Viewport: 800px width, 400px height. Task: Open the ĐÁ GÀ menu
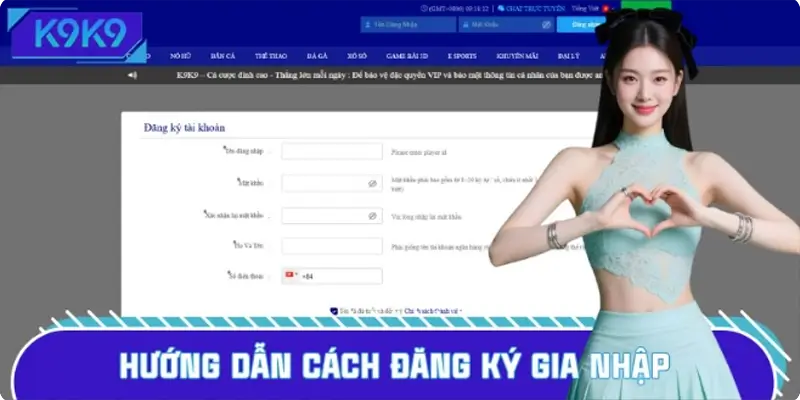[x=317, y=56]
